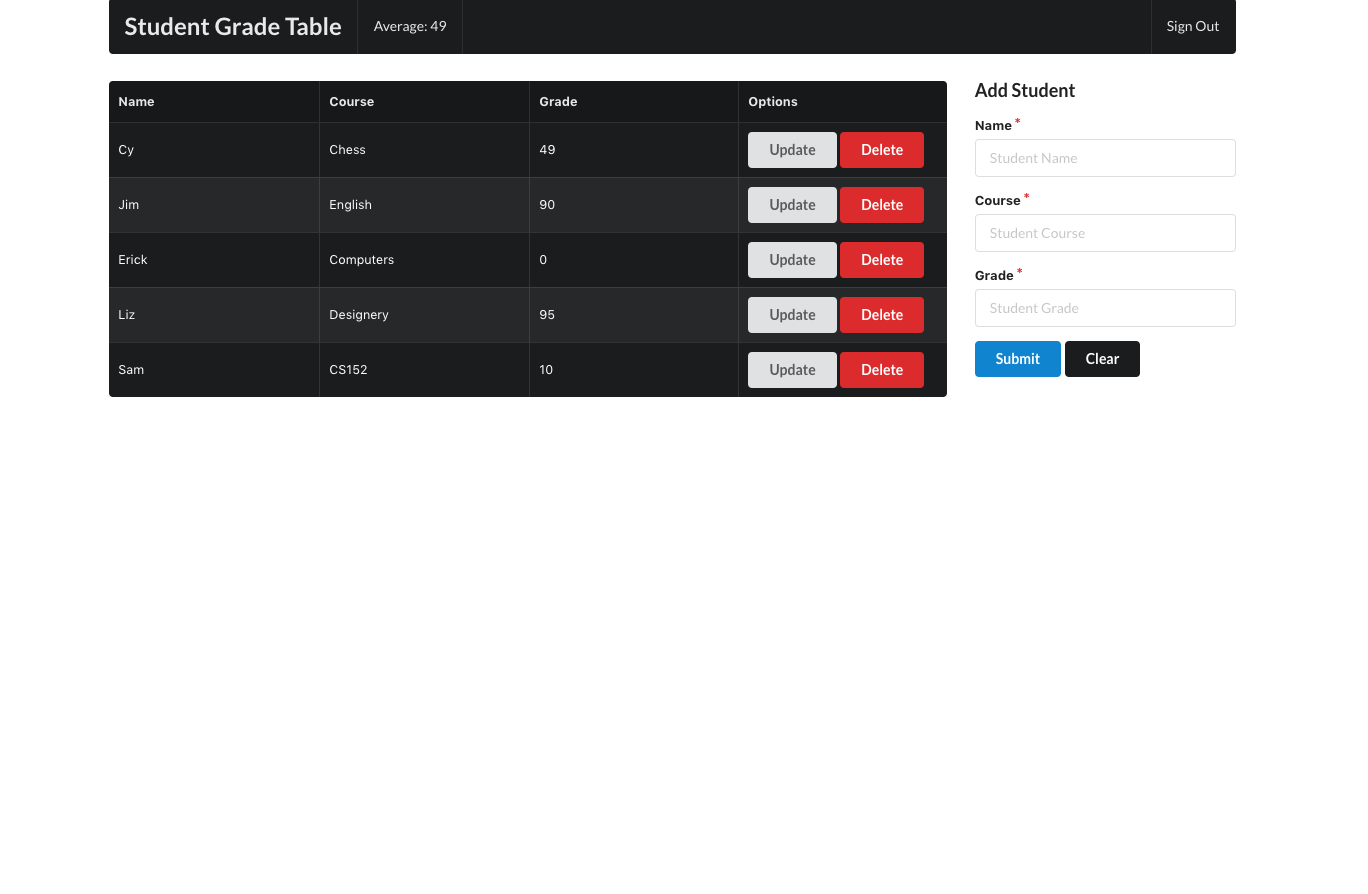Select the name cell 'Liz'
The height and width of the screenshot is (894, 1368).
pyautogui.click(x=214, y=315)
